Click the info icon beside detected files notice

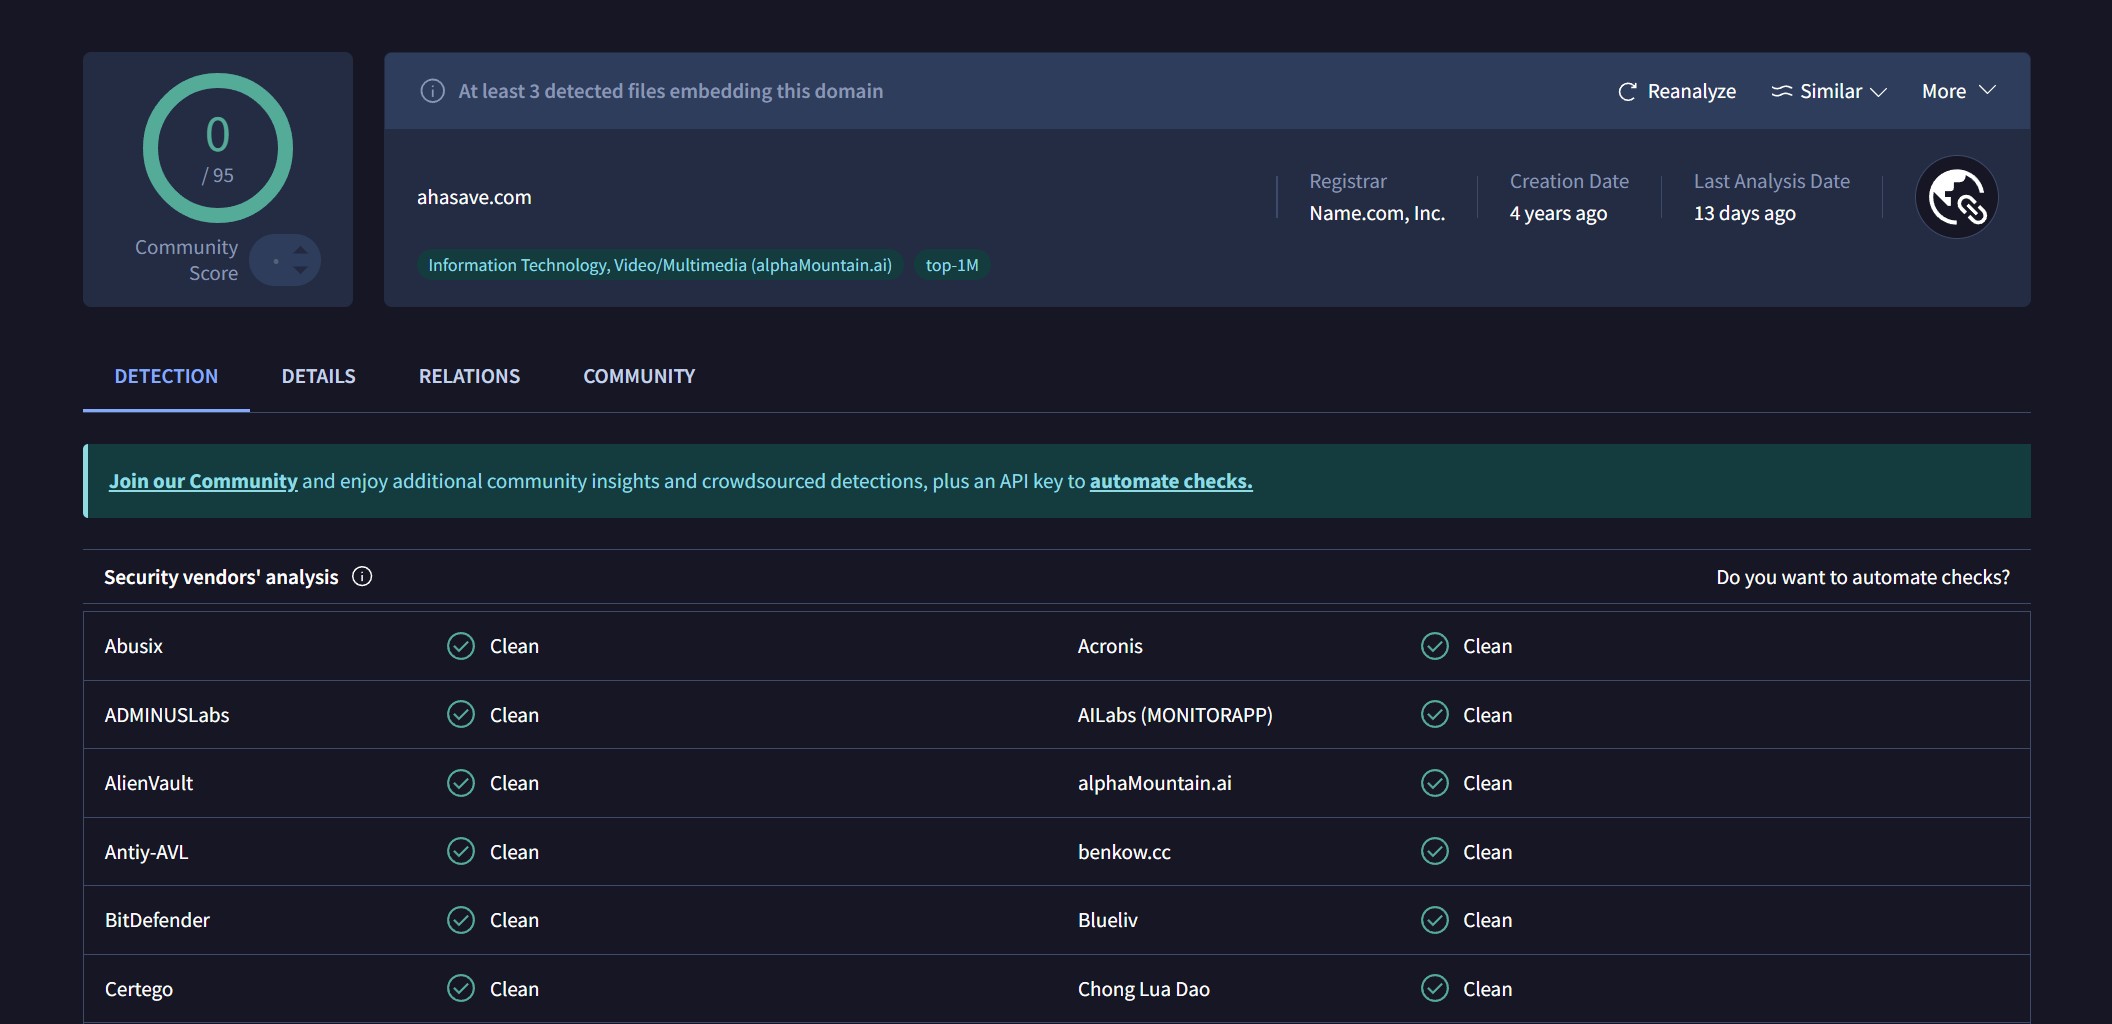(x=432, y=91)
